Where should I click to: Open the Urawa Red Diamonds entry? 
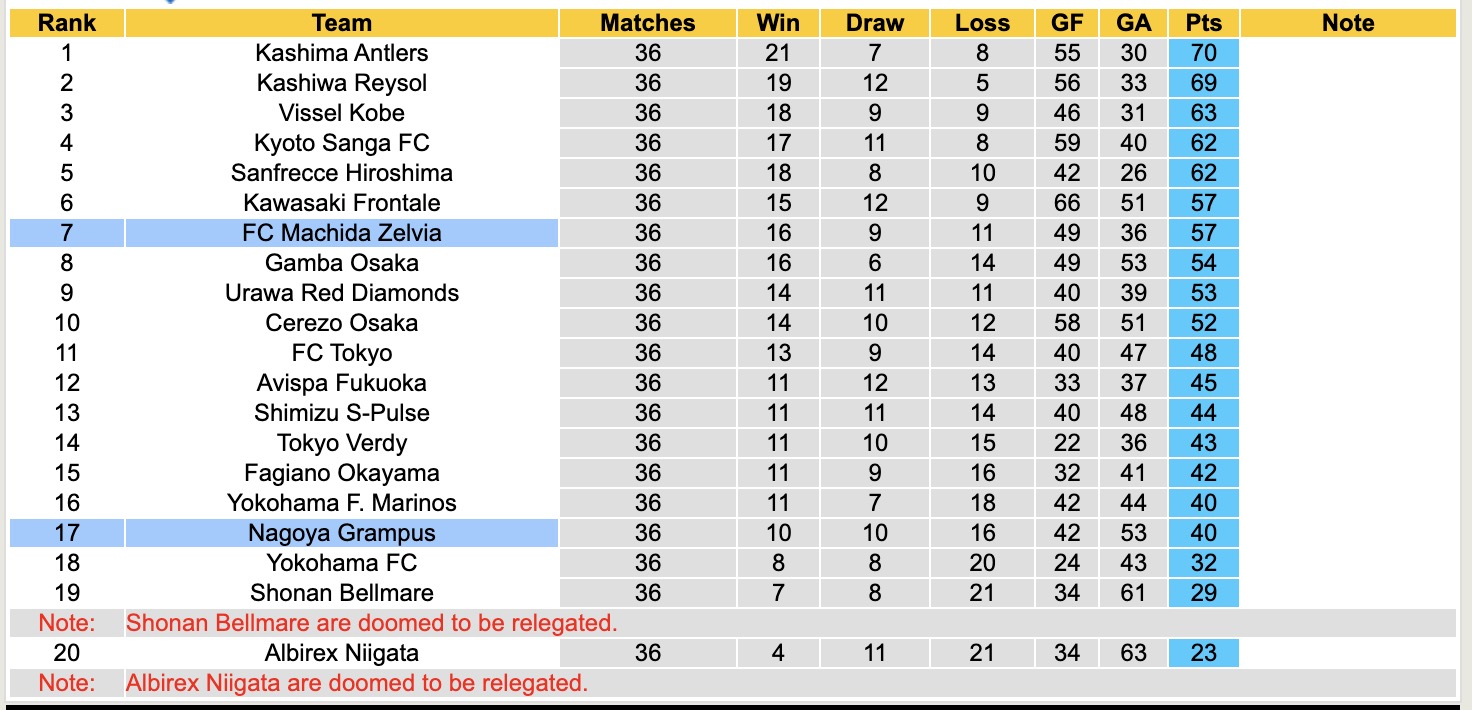click(x=341, y=293)
